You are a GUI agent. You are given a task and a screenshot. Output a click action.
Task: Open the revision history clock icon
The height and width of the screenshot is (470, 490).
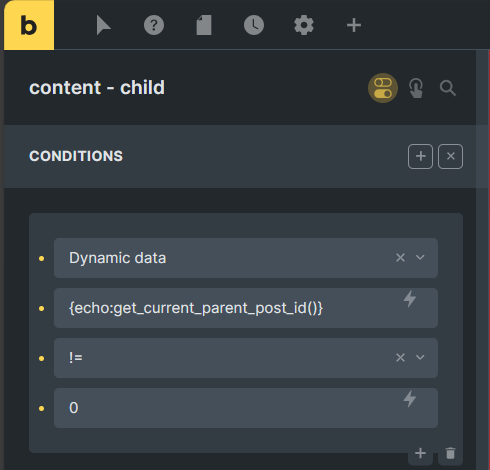pyautogui.click(x=254, y=25)
